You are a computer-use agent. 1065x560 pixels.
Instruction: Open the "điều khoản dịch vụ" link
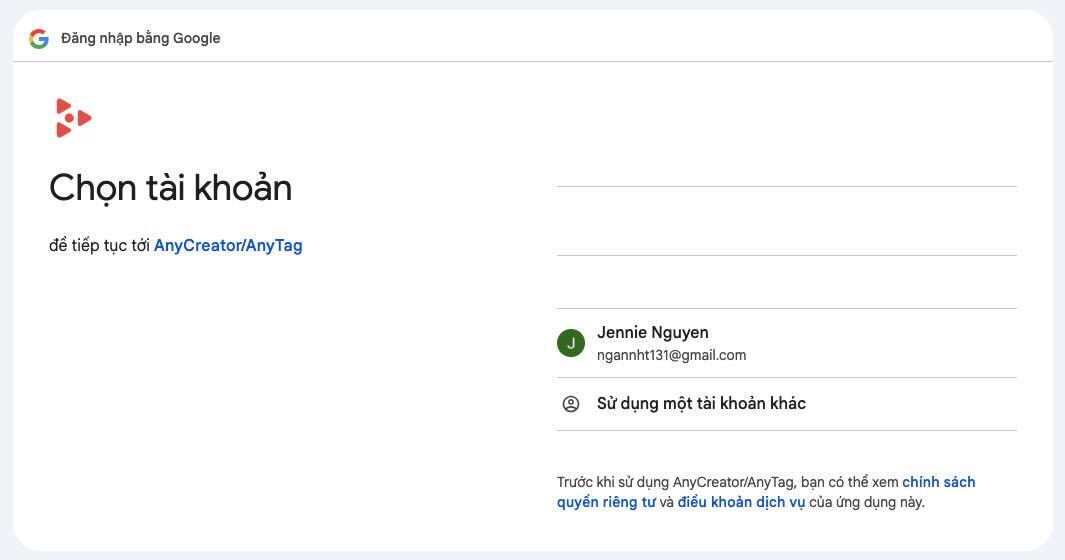click(x=741, y=502)
